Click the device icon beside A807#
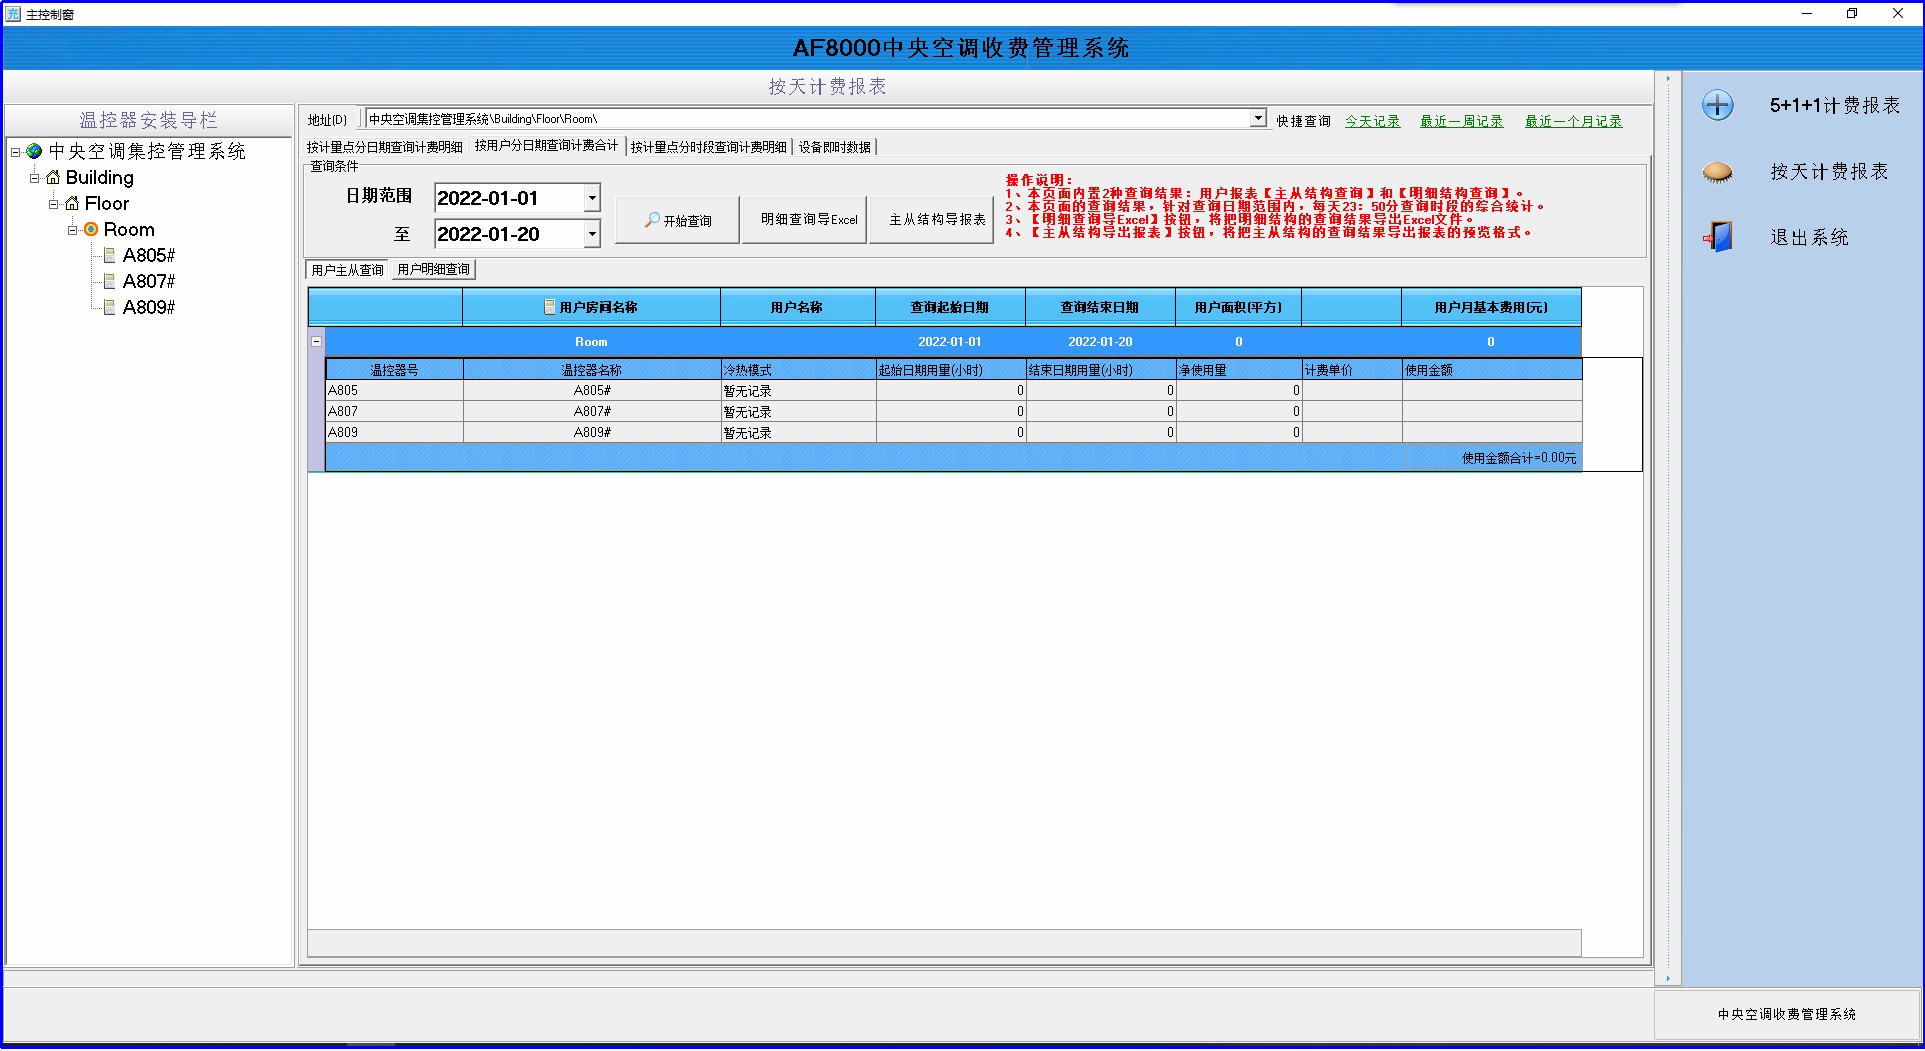This screenshot has width=1925, height=1051. [110, 281]
